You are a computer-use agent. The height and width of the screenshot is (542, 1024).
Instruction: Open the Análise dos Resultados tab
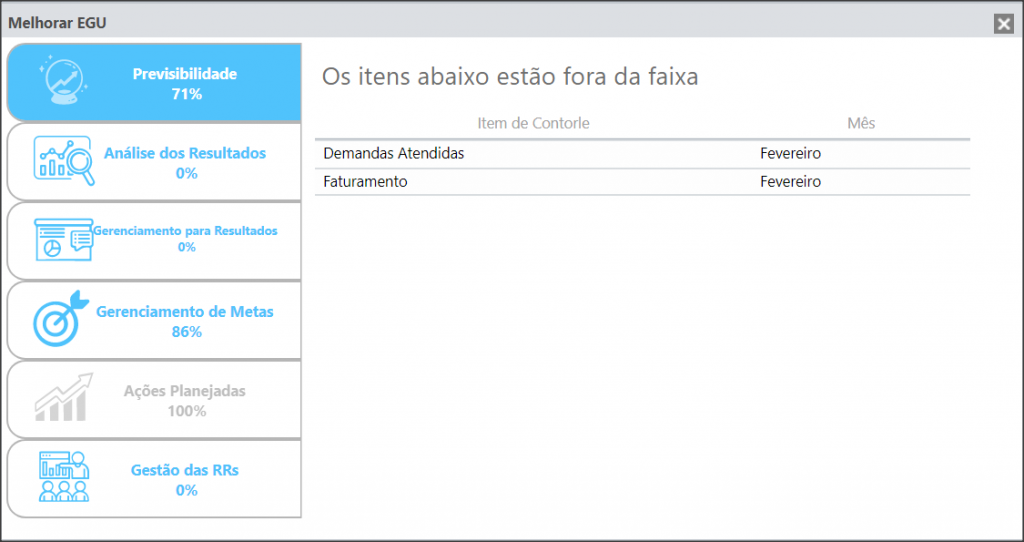(154, 162)
